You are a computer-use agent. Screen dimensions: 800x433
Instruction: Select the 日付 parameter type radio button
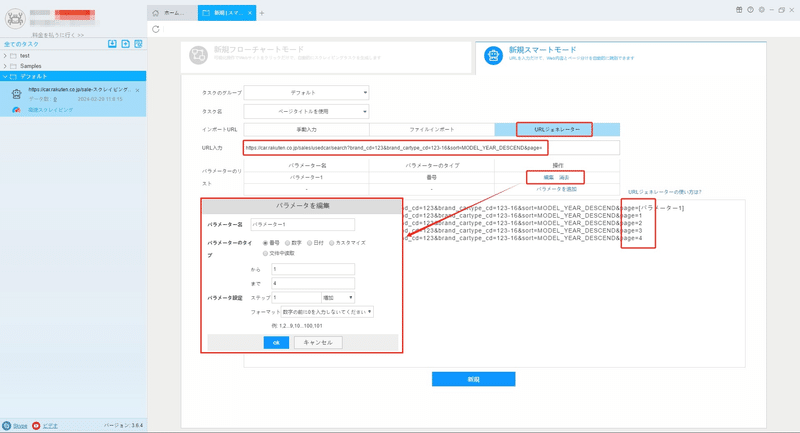coord(309,243)
